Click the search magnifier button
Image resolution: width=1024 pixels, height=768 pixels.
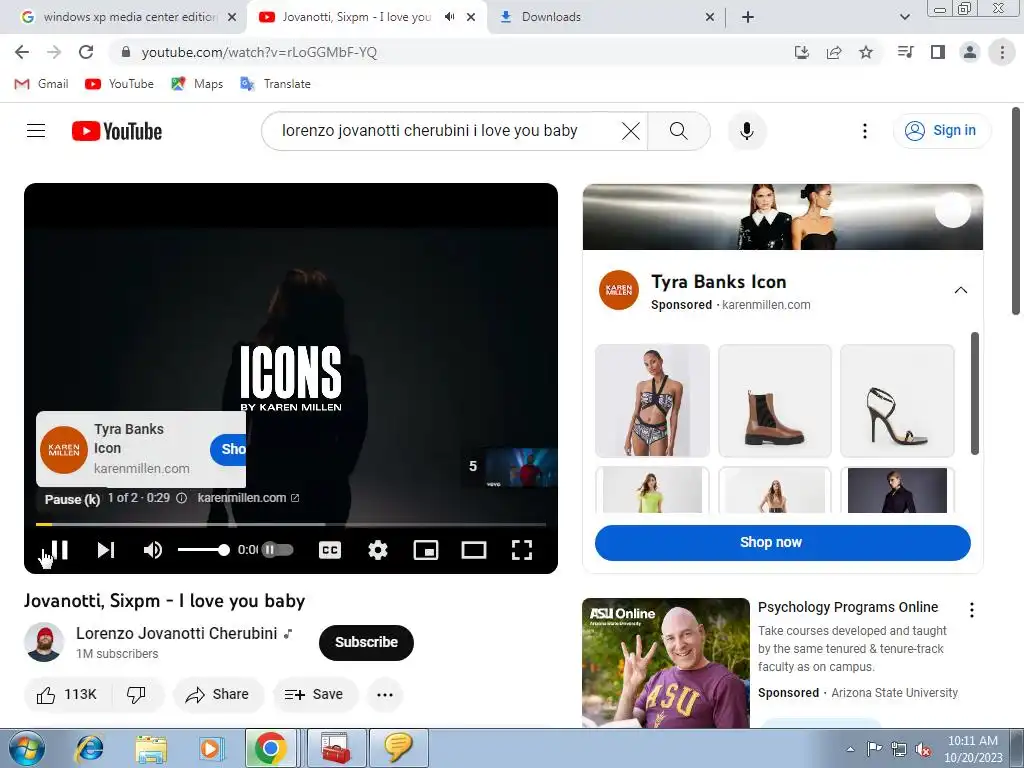click(x=679, y=131)
